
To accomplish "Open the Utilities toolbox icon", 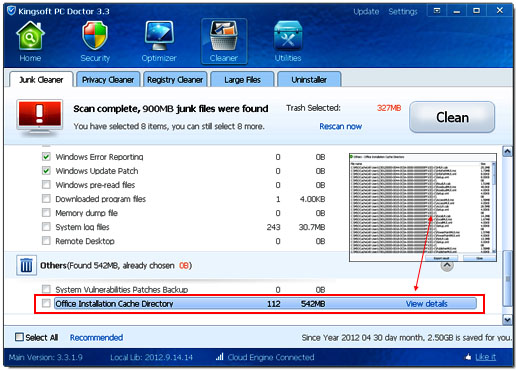I will tap(288, 36).
